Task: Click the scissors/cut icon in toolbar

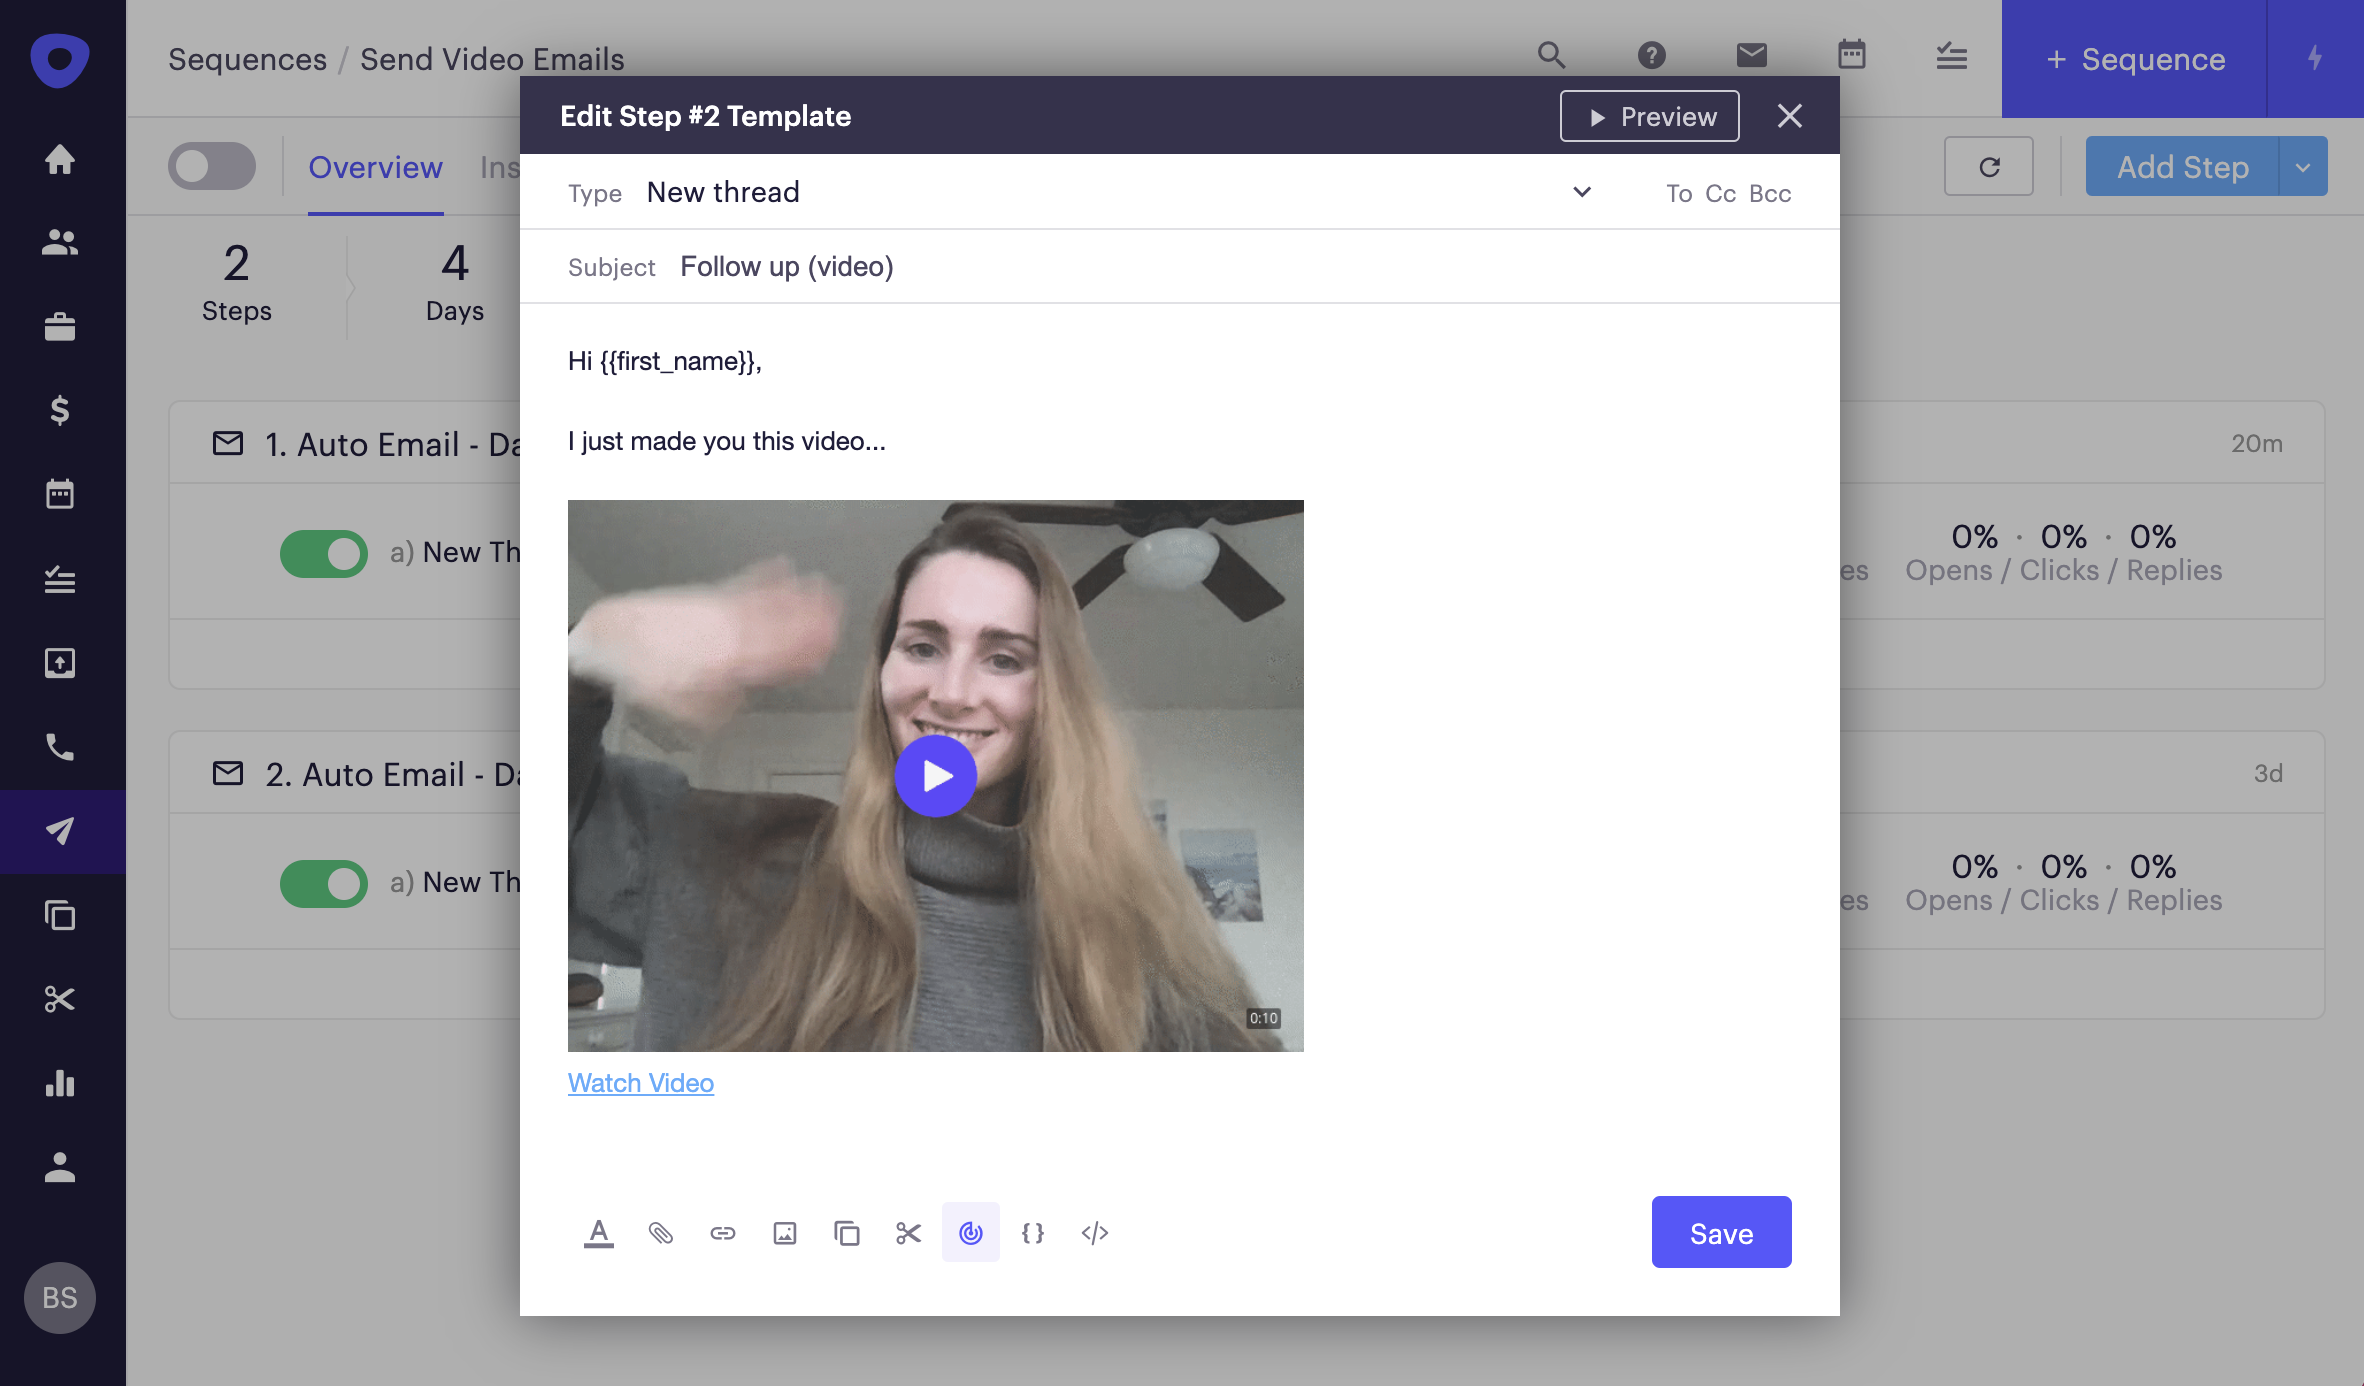Action: tap(907, 1233)
